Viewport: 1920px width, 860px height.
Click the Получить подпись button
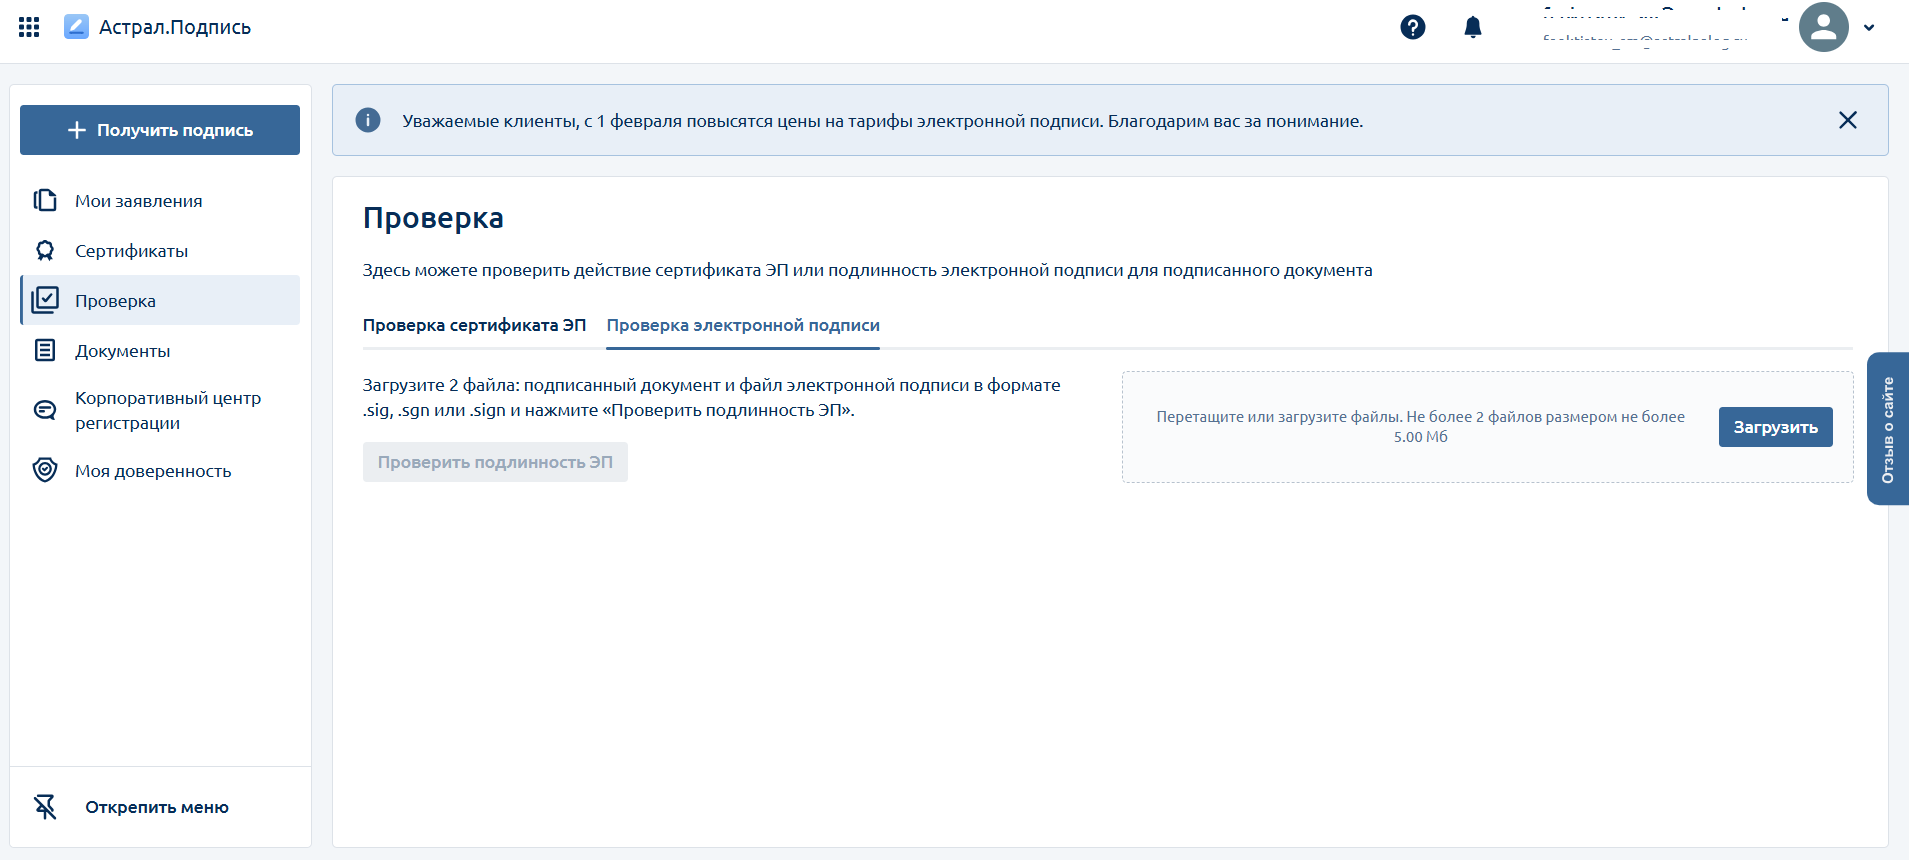point(160,130)
